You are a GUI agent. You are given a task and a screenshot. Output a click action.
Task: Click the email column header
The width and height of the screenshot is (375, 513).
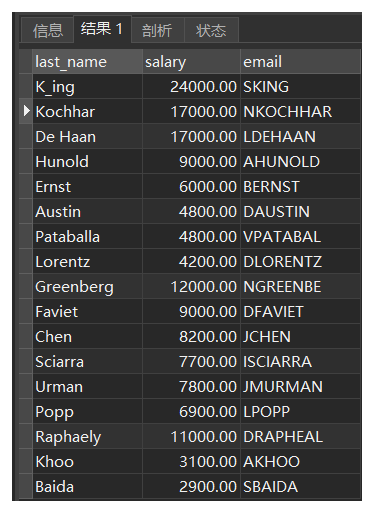click(300, 62)
